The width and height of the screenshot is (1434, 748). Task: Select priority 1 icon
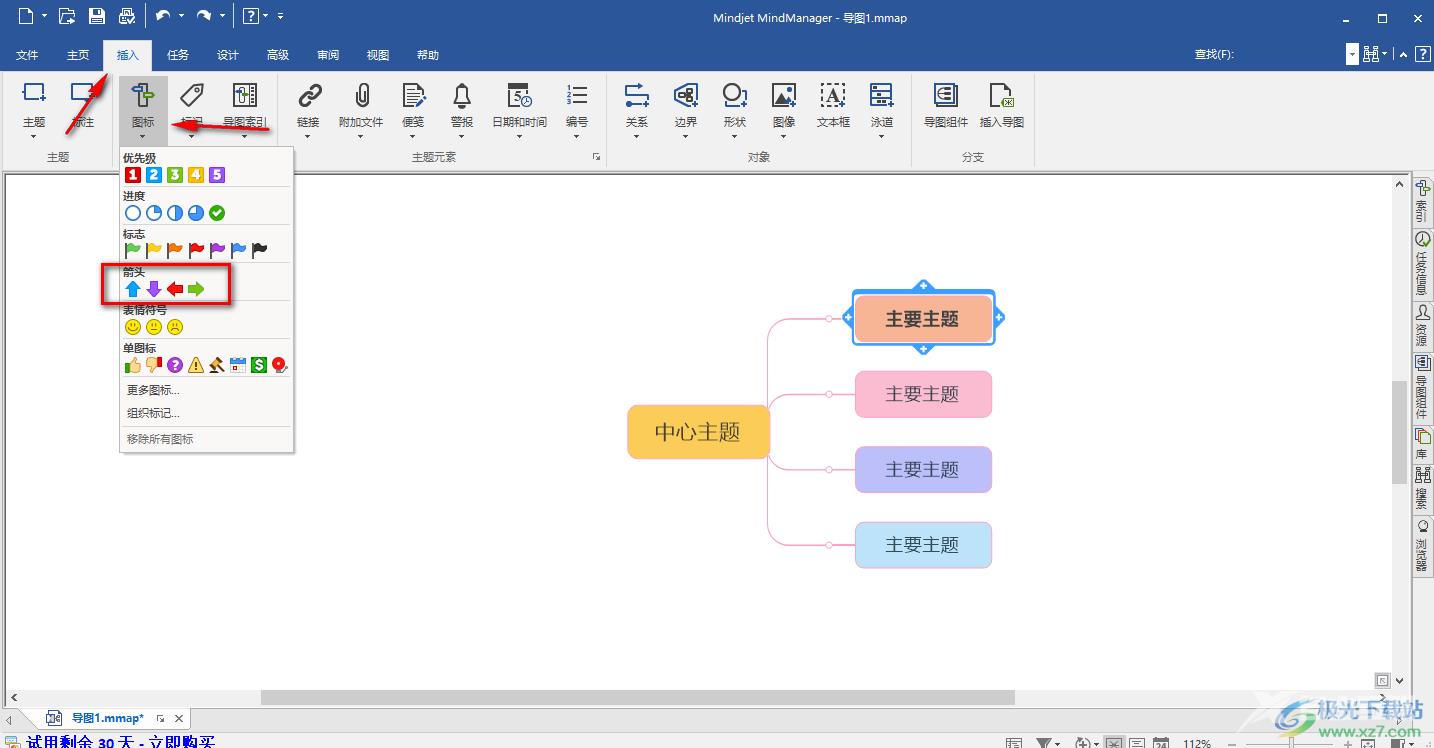click(133, 175)
